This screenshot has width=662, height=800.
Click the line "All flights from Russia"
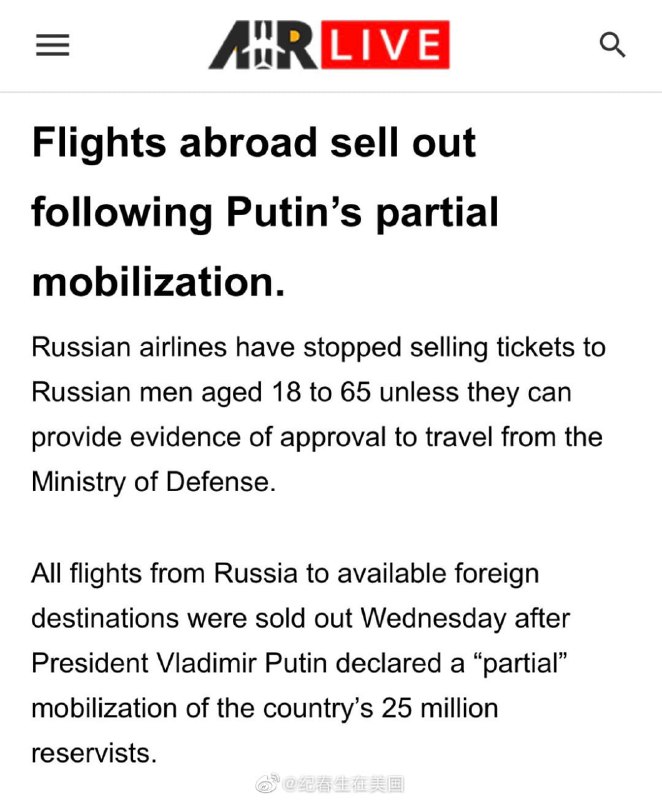click(x=285, y=574)
